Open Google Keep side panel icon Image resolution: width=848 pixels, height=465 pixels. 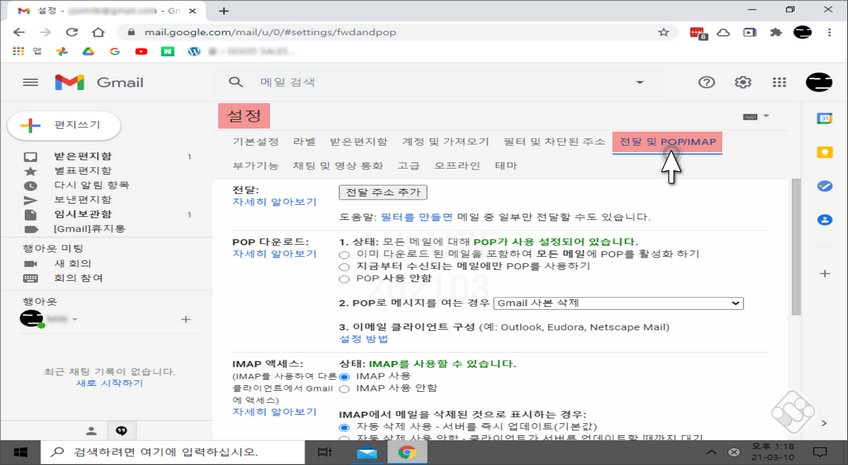[824, 152]
